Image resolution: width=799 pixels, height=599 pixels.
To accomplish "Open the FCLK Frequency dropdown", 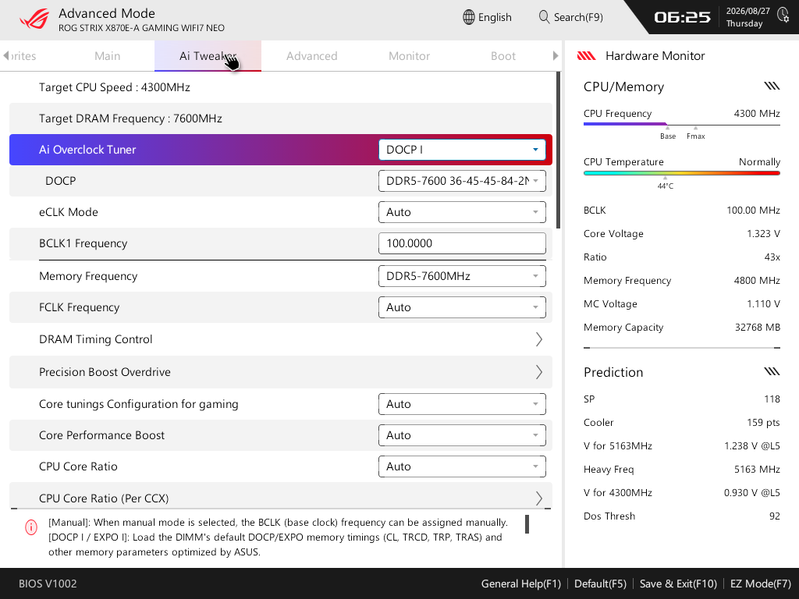I will click(x=462, y=307).
